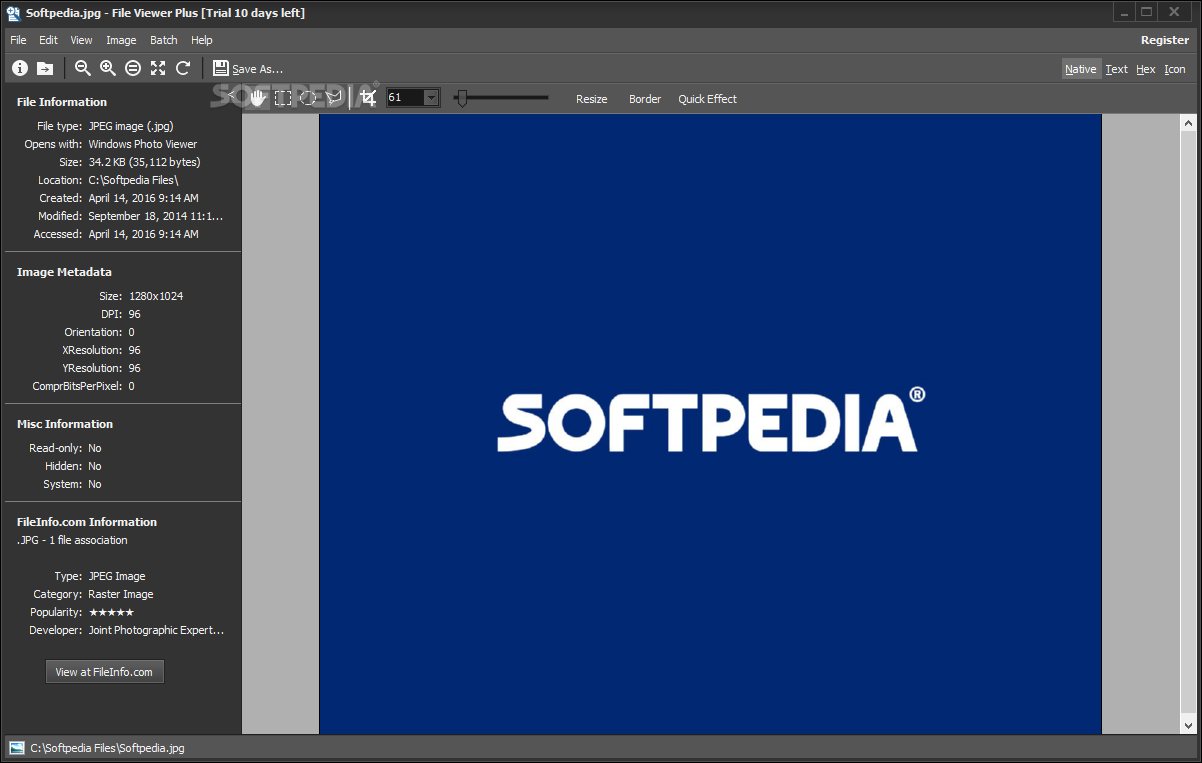The width and height of the screenshot is (1202, 763).
Task: Click the Read-only No value
Action: tap(95, 448)
